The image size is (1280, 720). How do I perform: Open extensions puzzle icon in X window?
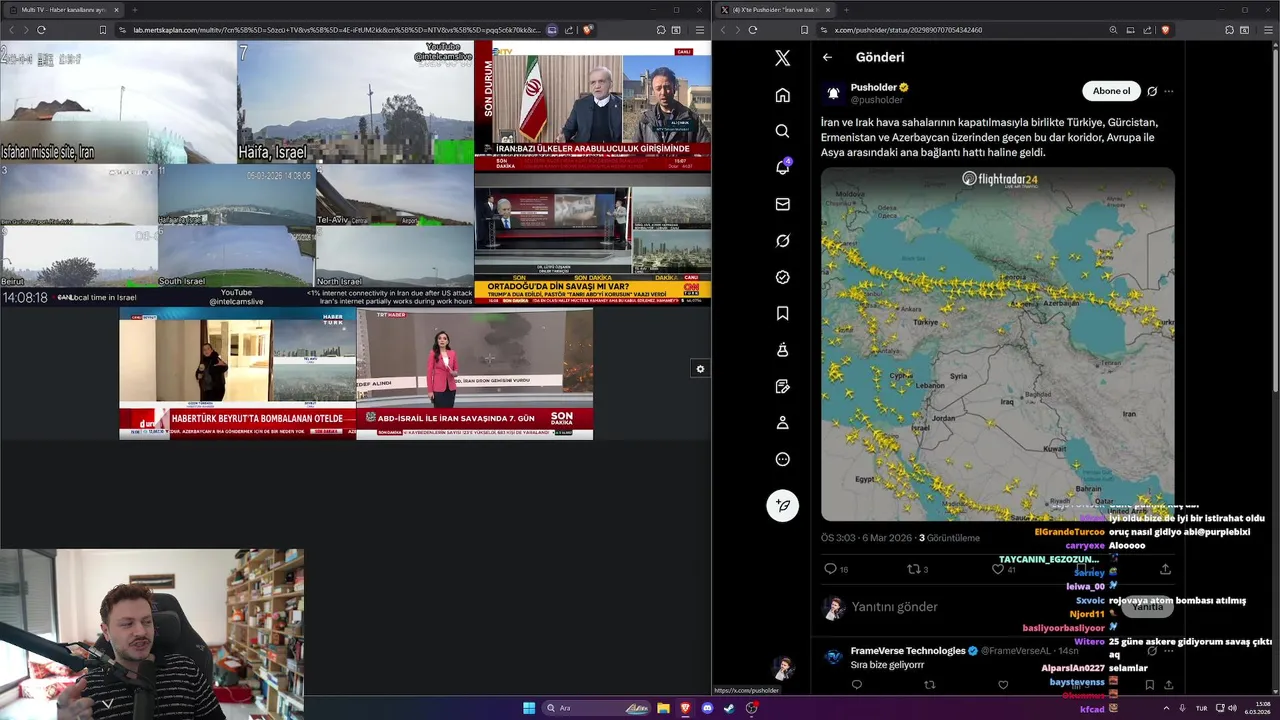pyautogui.click(x=1229, y=30)
